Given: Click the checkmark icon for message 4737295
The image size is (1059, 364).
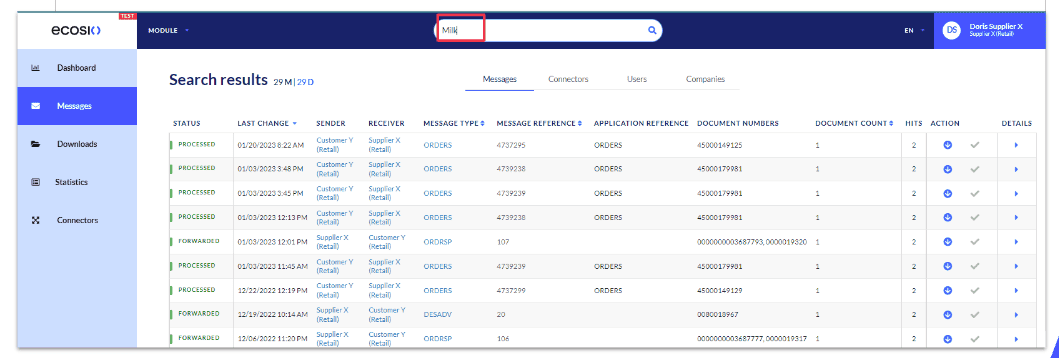Looking at the screenshot, I should click(x=974, y=145).
